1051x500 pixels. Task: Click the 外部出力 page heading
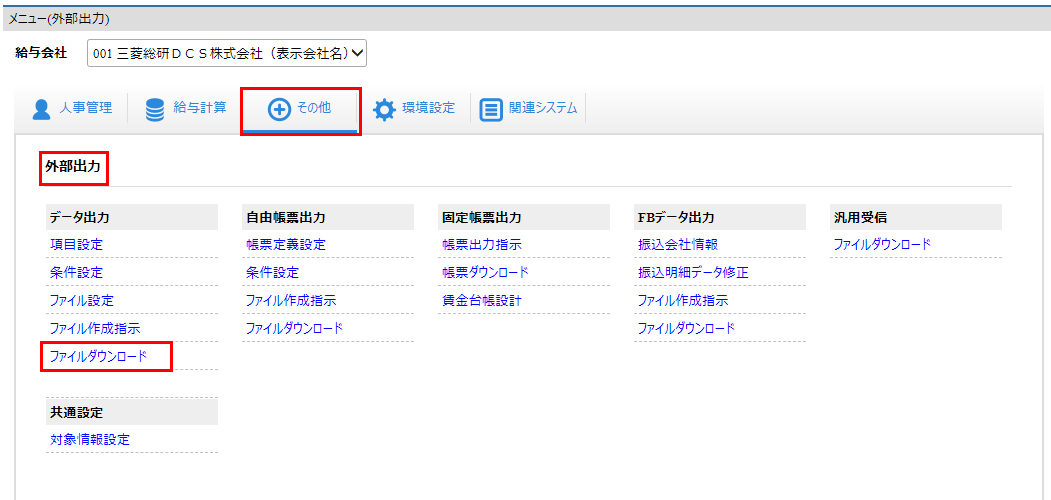(x=73, y=166)
